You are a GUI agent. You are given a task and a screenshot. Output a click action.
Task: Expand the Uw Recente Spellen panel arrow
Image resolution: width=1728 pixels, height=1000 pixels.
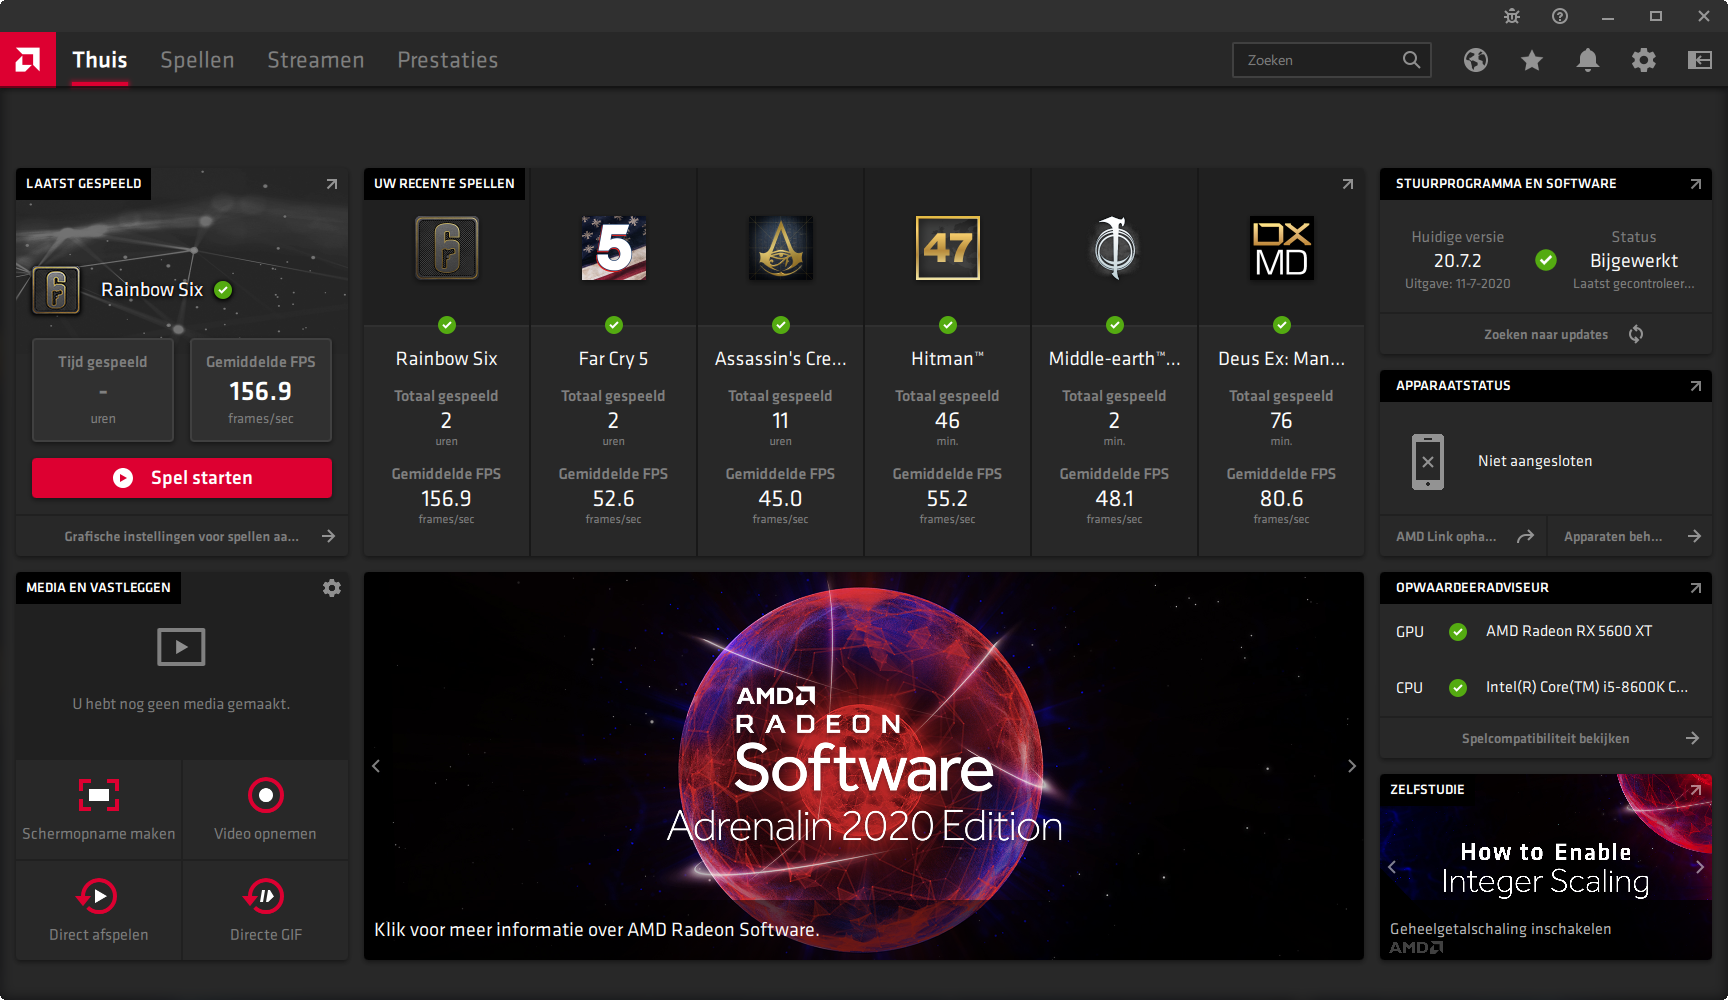[1348, 184]
